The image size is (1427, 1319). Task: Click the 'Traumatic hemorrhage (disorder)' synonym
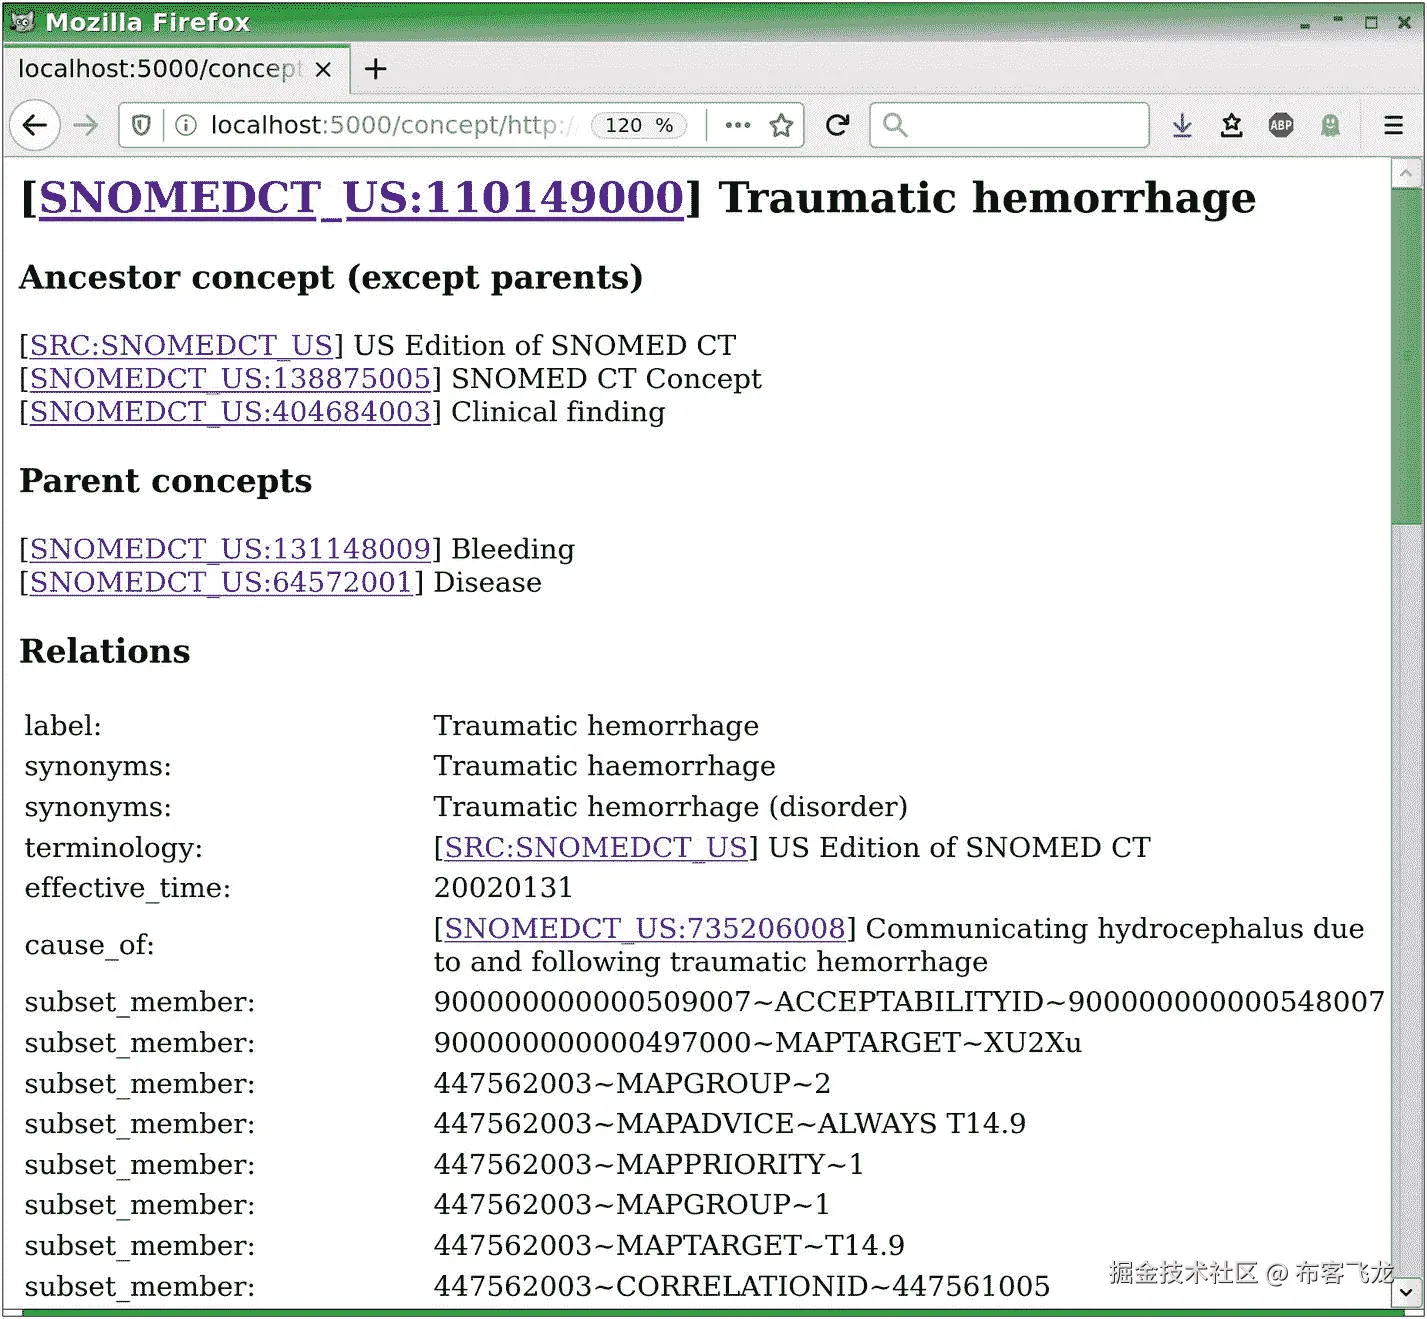click(671, 807)
